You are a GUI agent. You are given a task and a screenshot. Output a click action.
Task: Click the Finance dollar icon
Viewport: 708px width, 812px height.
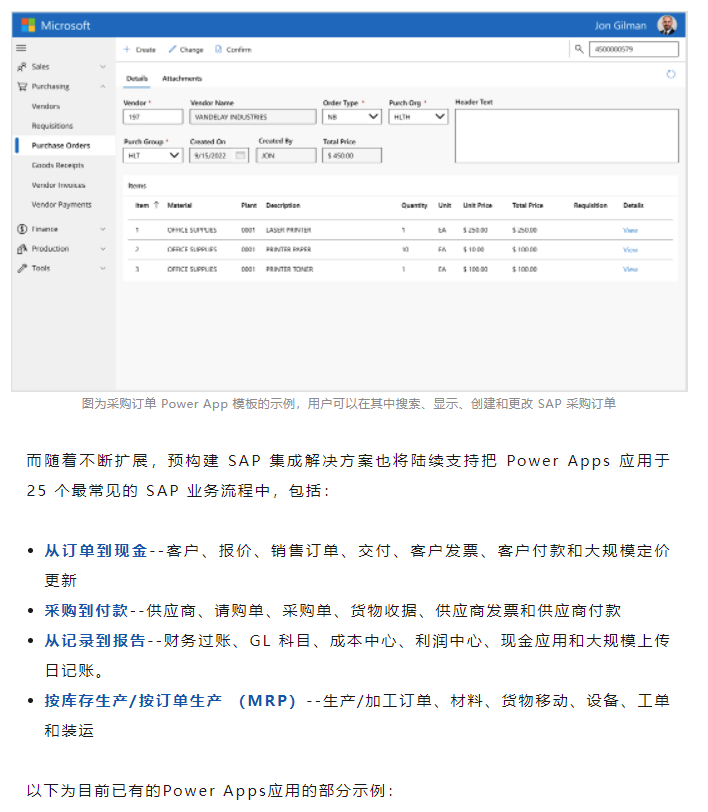coord(22,229)
